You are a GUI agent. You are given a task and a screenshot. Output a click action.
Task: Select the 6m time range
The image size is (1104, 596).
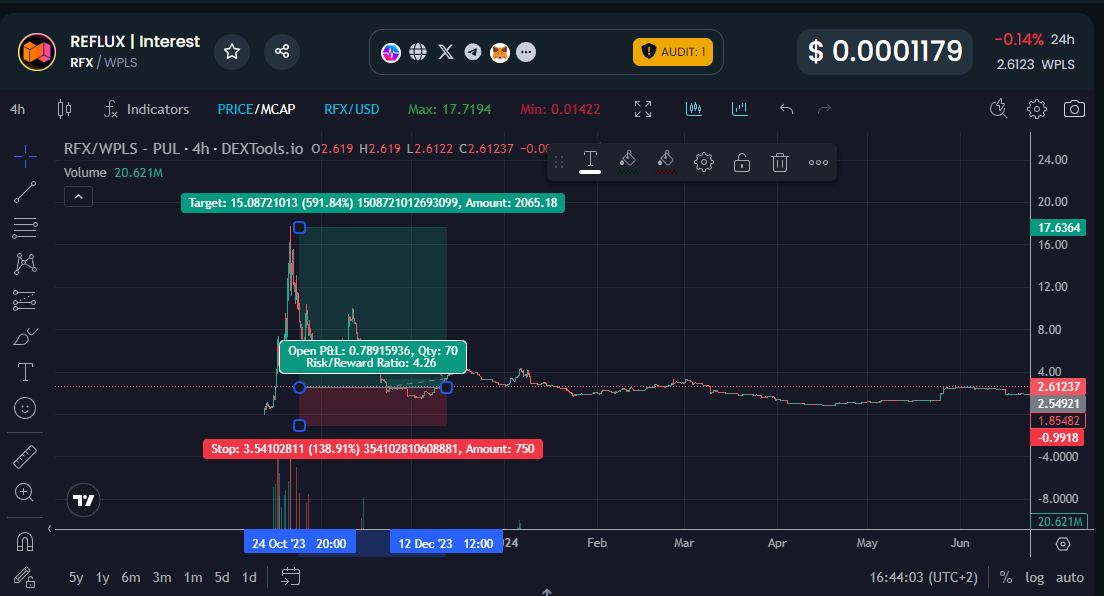131,578
